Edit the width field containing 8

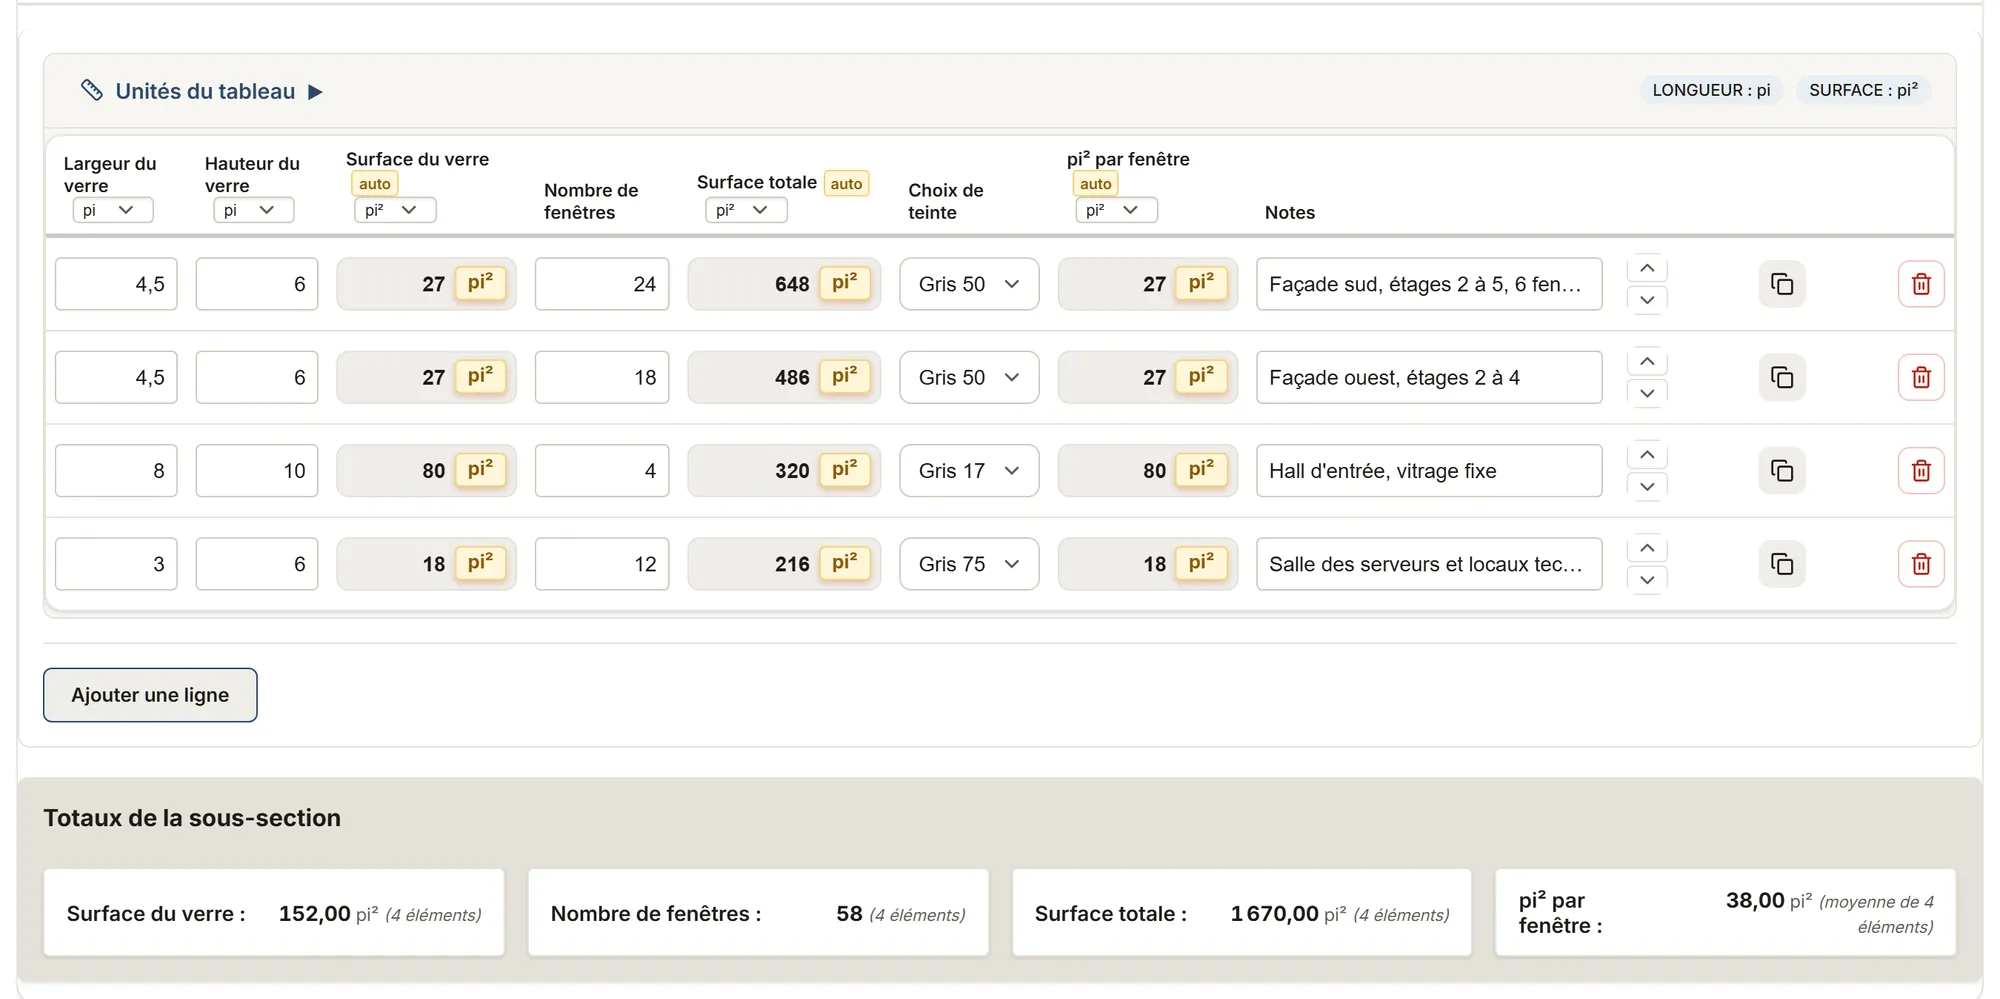[x=116, y=471]
